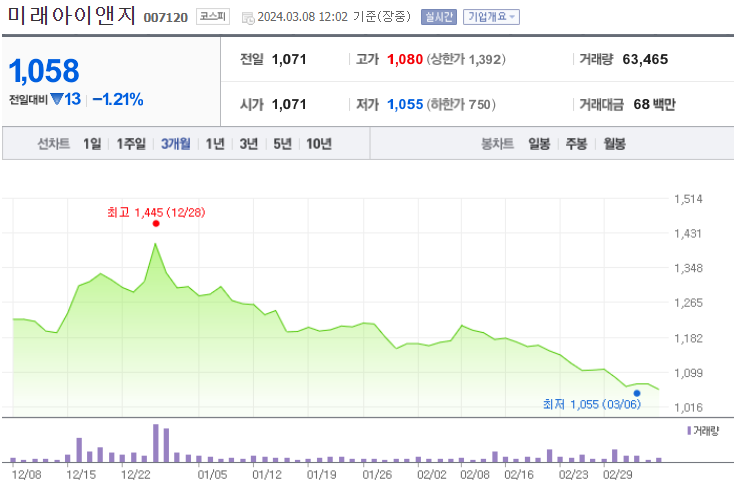The image size is (734, 503).
Task: Select the 1주일 line chart tab
Action: 131,144
